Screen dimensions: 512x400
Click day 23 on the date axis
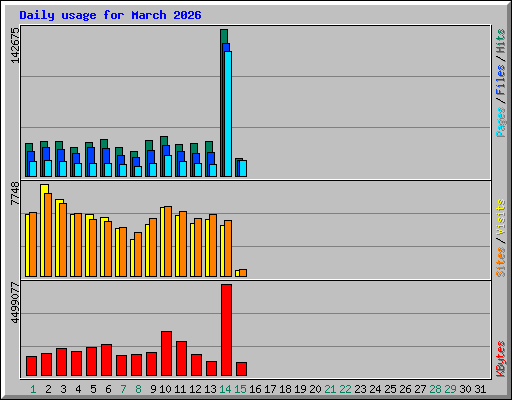(x=360, y=389)
